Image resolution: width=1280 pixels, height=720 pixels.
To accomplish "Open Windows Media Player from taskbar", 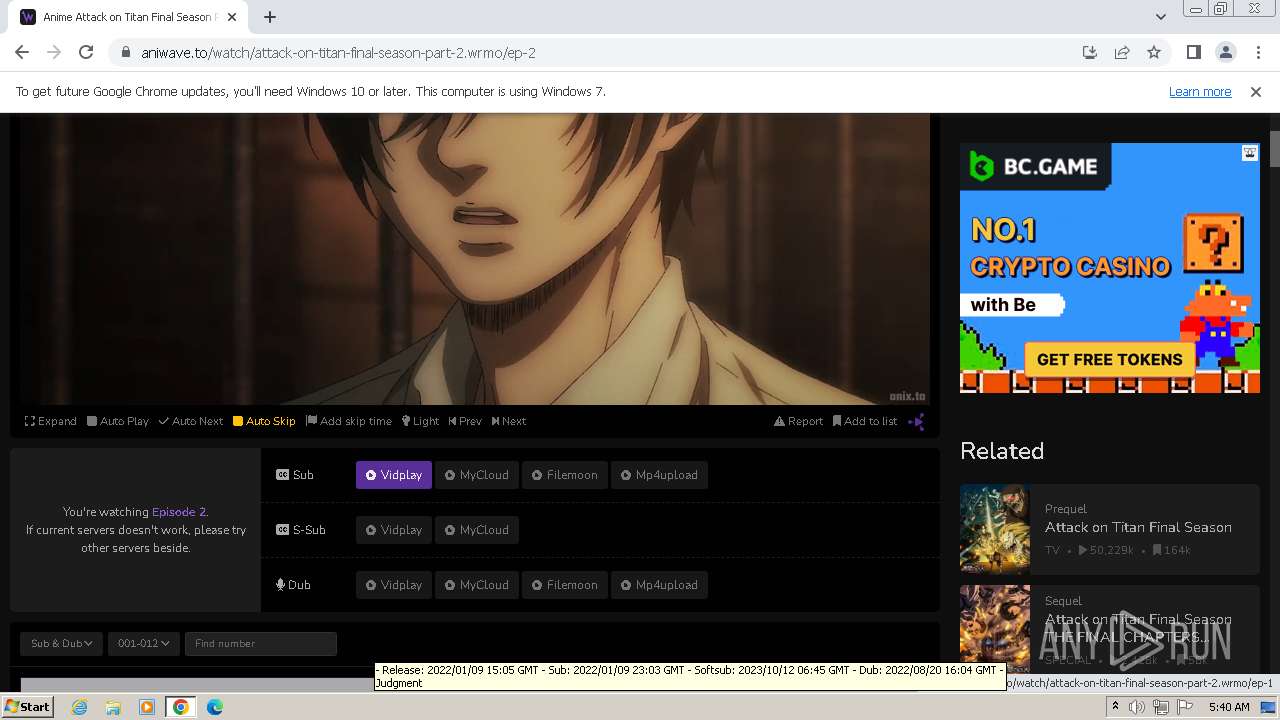I will (147, 707).
